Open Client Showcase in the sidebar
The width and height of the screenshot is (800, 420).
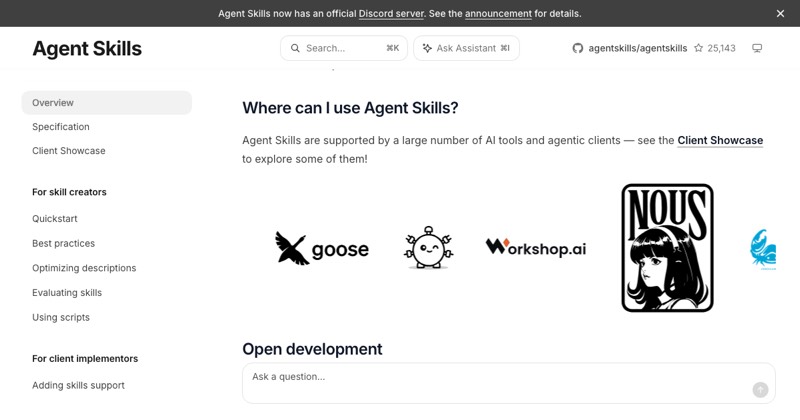pos(69,151)
